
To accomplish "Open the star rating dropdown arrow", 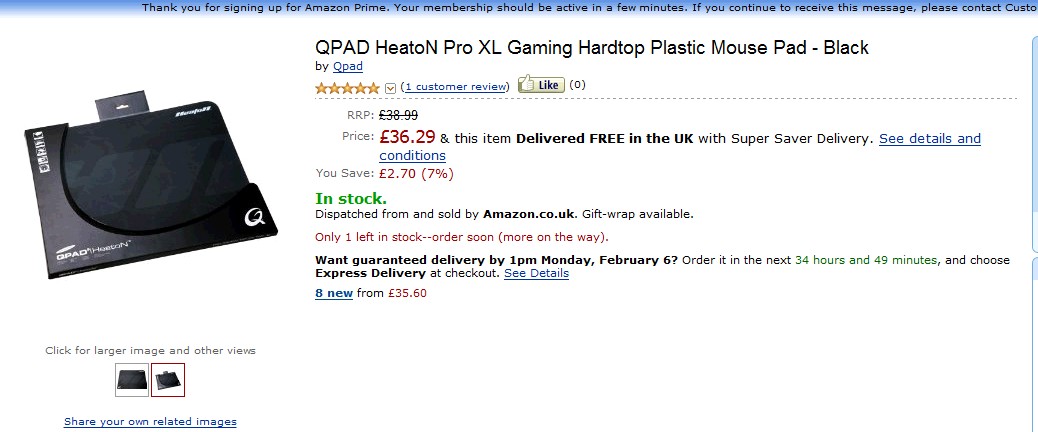I will pyautogui.click(x=390, y=87).
